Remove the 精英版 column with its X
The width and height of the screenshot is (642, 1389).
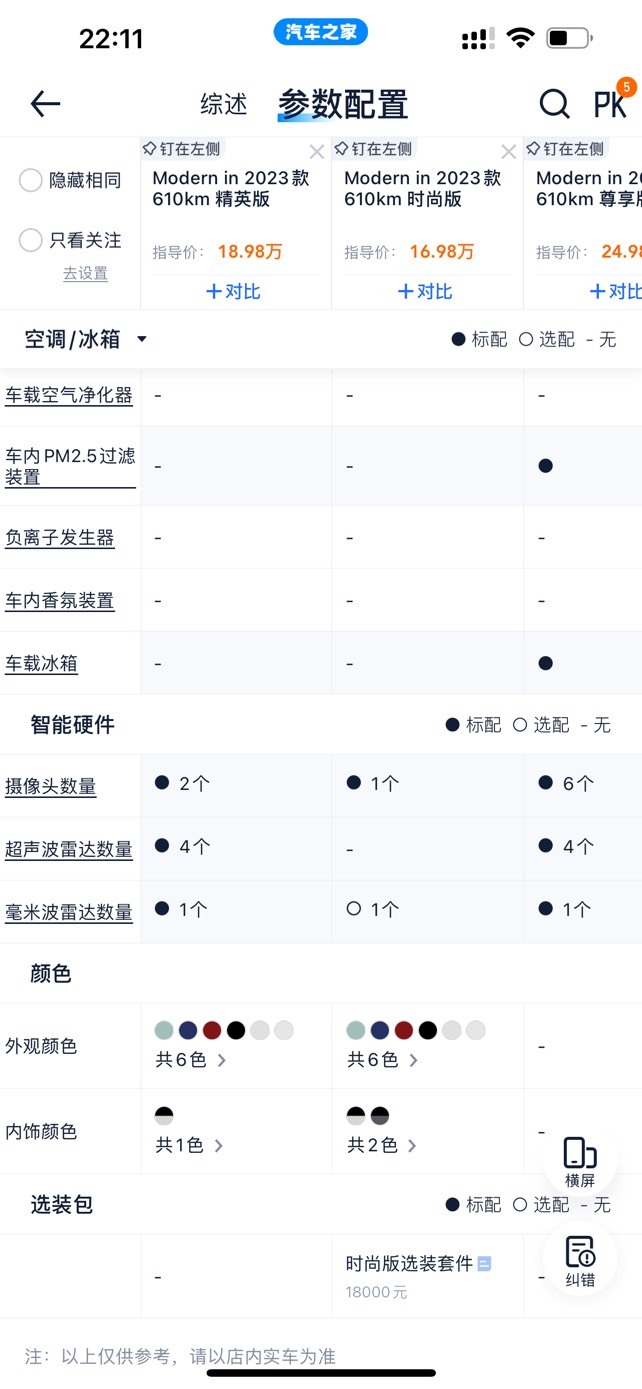tap(316, 152)
